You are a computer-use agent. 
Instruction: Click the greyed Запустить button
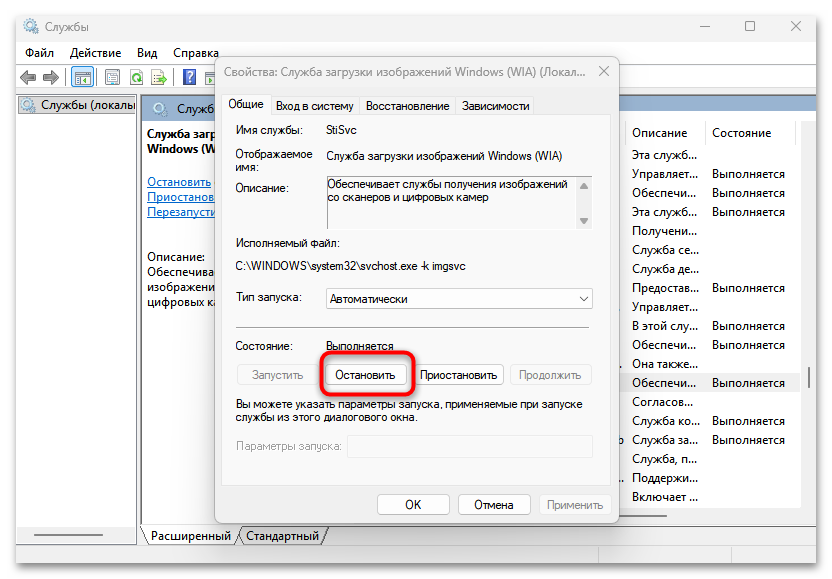point(277,375)
